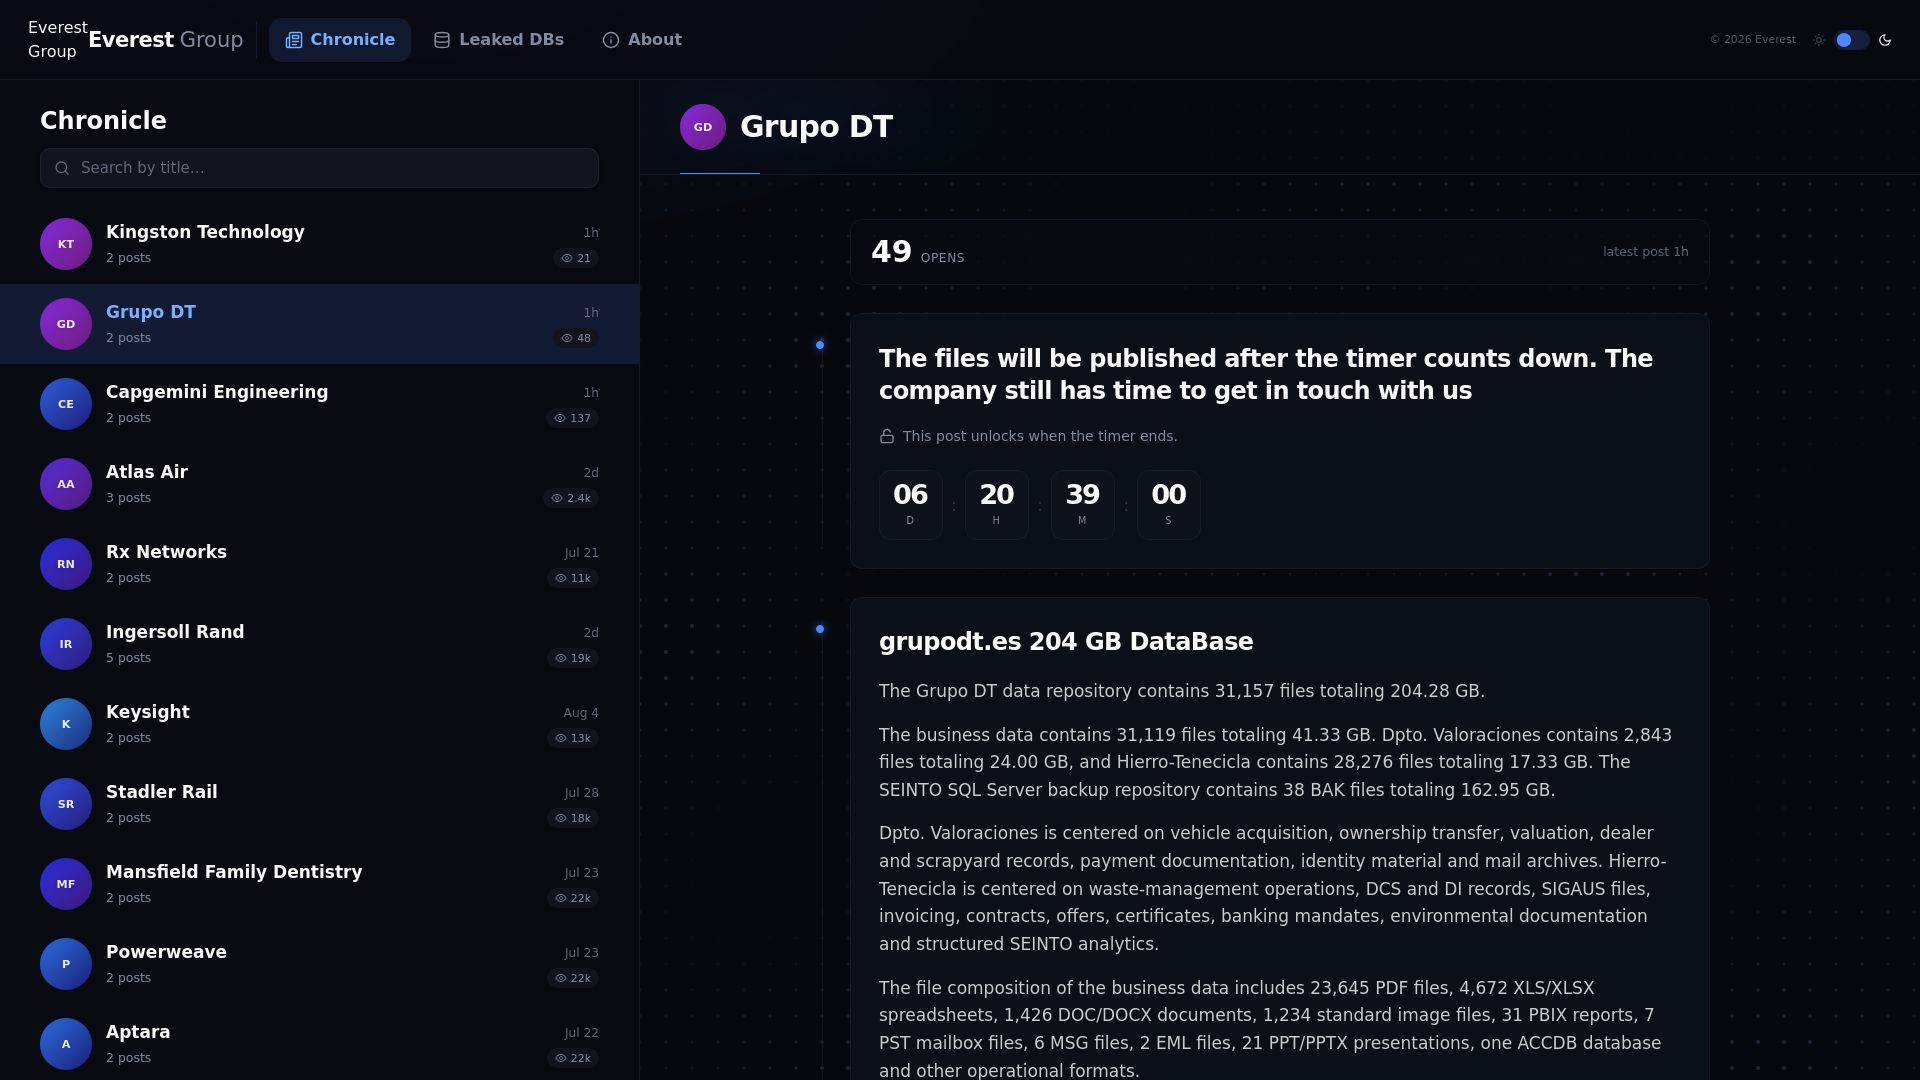
Task: Click the 48 views badge for Grupo DT
Action: (x=576, y=338)
